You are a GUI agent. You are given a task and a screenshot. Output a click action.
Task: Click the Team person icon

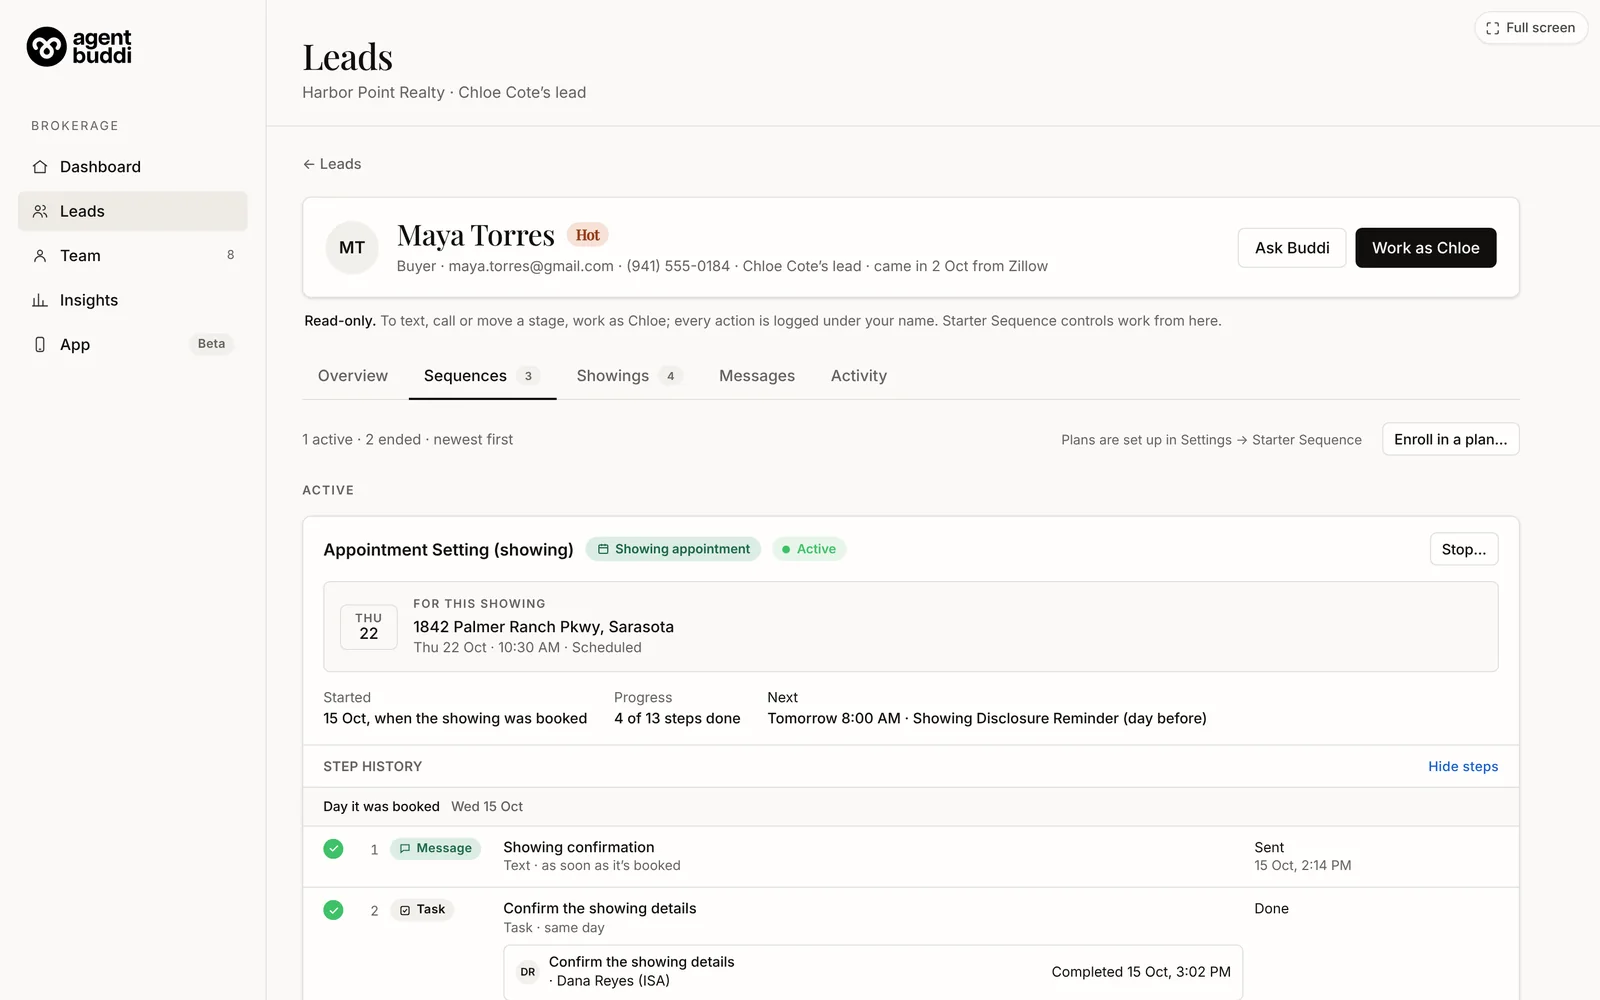pos(40,256)
